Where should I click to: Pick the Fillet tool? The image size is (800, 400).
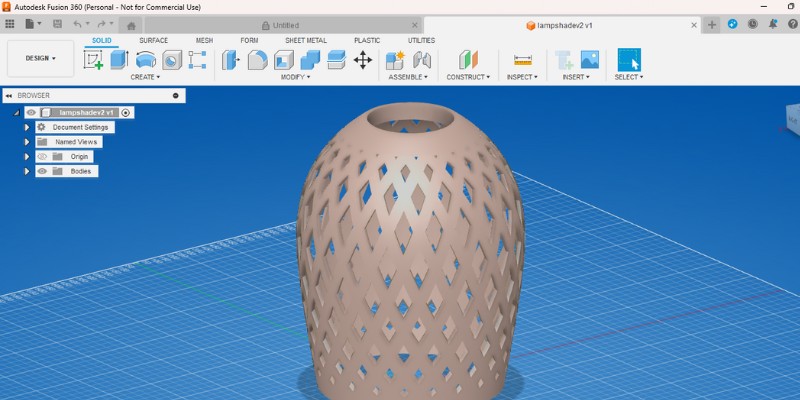[257, 60]
